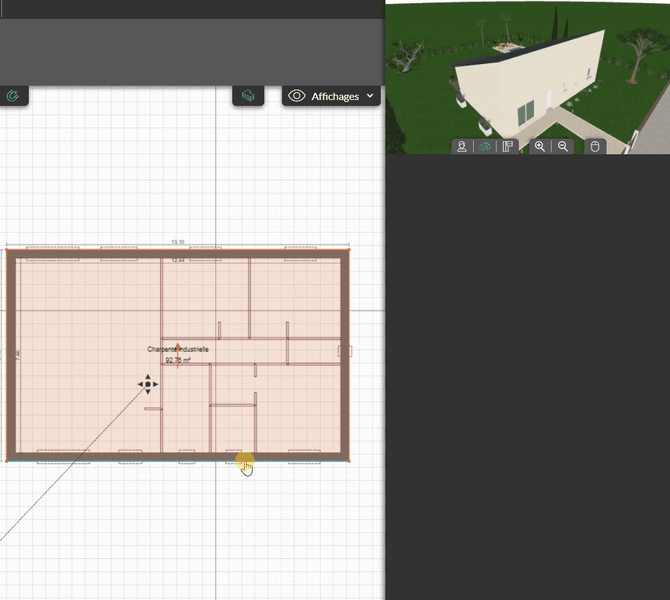Expand the Affichages chevron arrow
Viewport: 670px width, 600px height.
pos(371,96)
